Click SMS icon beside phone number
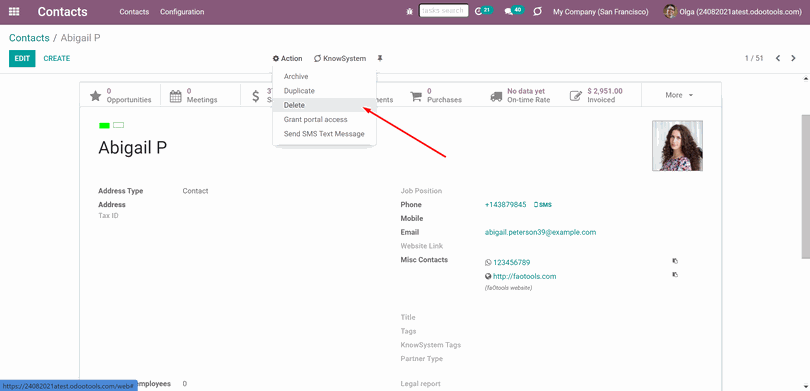 point(543,205)
